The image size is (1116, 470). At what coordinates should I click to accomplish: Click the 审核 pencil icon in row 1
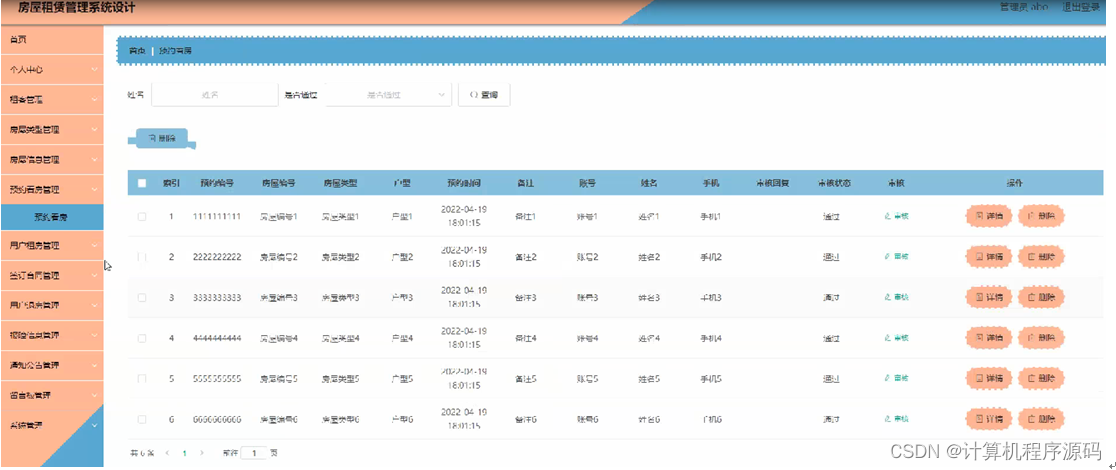click(x=887, y=216)
